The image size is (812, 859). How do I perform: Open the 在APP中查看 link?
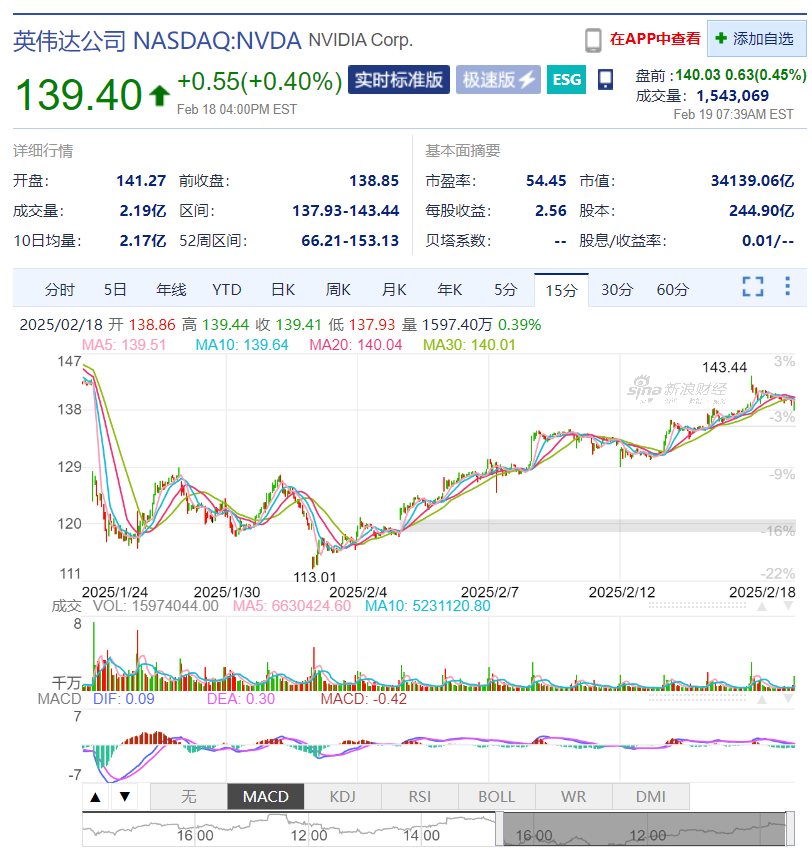click(655, 39)
